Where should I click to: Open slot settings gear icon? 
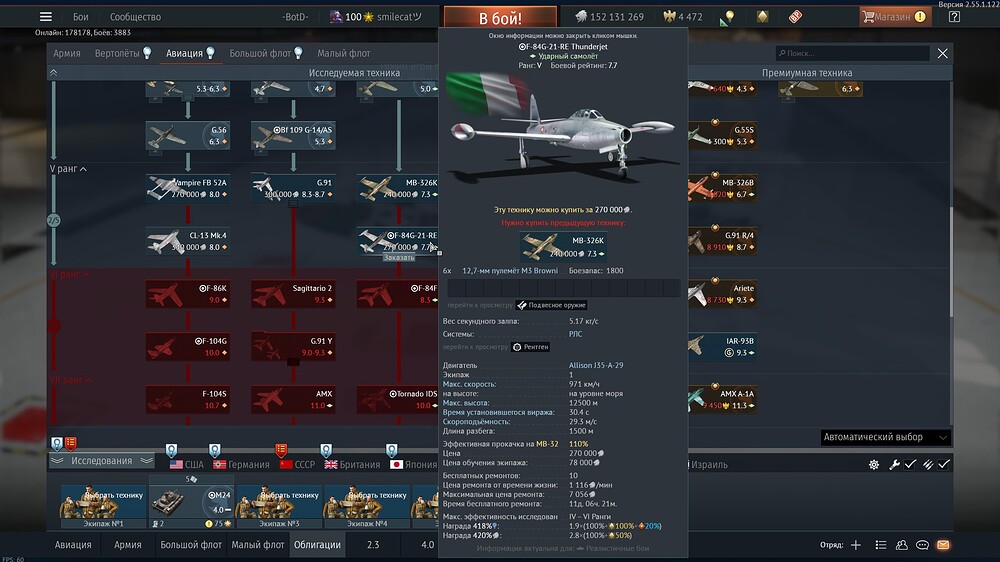tap(874, 465)
